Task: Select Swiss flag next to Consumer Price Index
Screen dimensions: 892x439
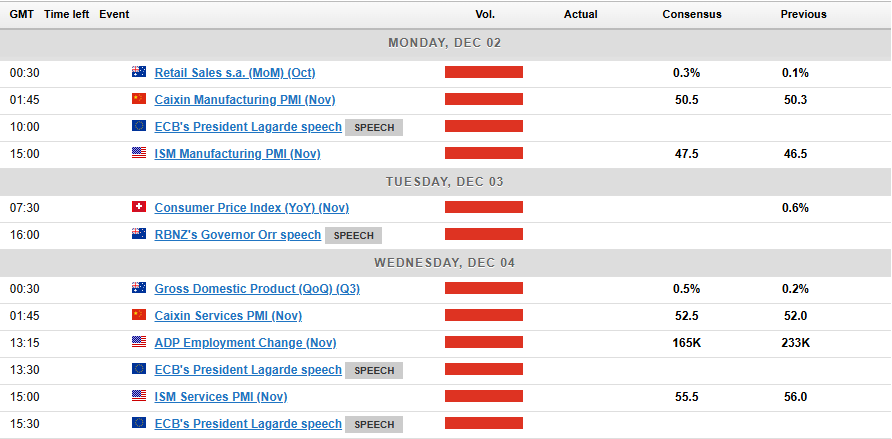Action: pos(138,208)
